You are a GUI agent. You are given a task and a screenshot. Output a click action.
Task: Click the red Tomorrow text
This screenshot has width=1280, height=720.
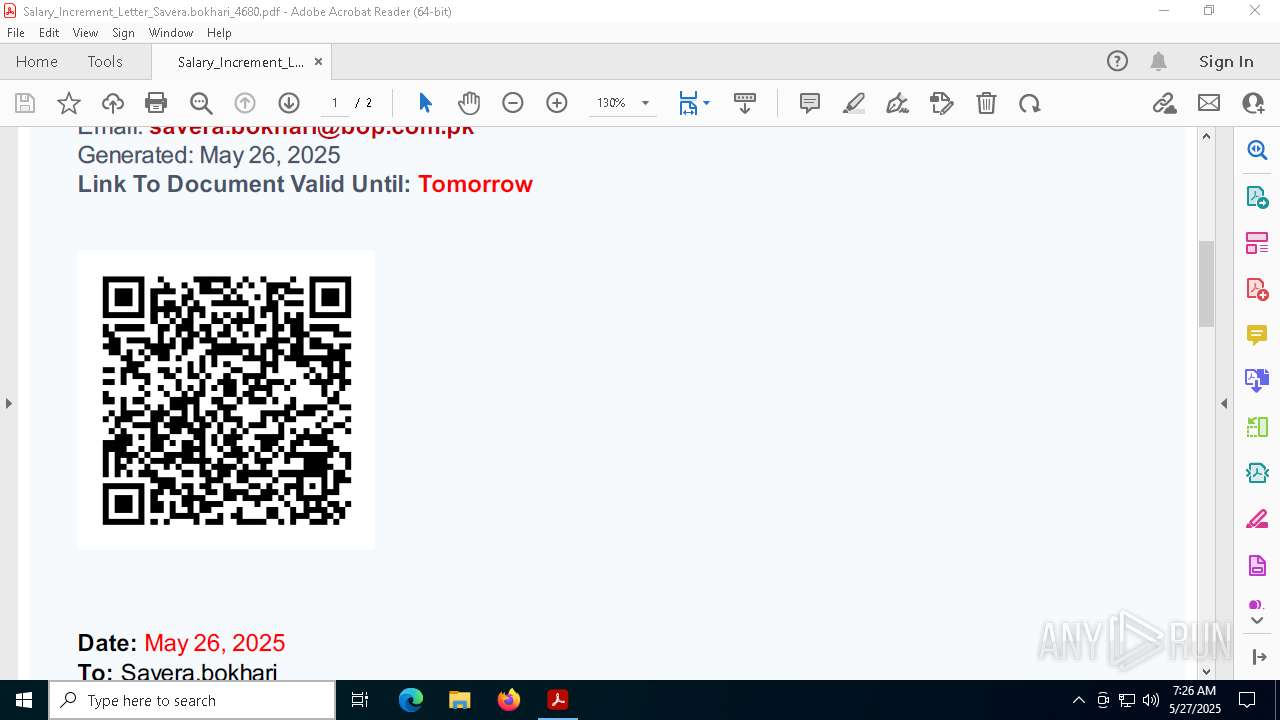coord(475,184)
